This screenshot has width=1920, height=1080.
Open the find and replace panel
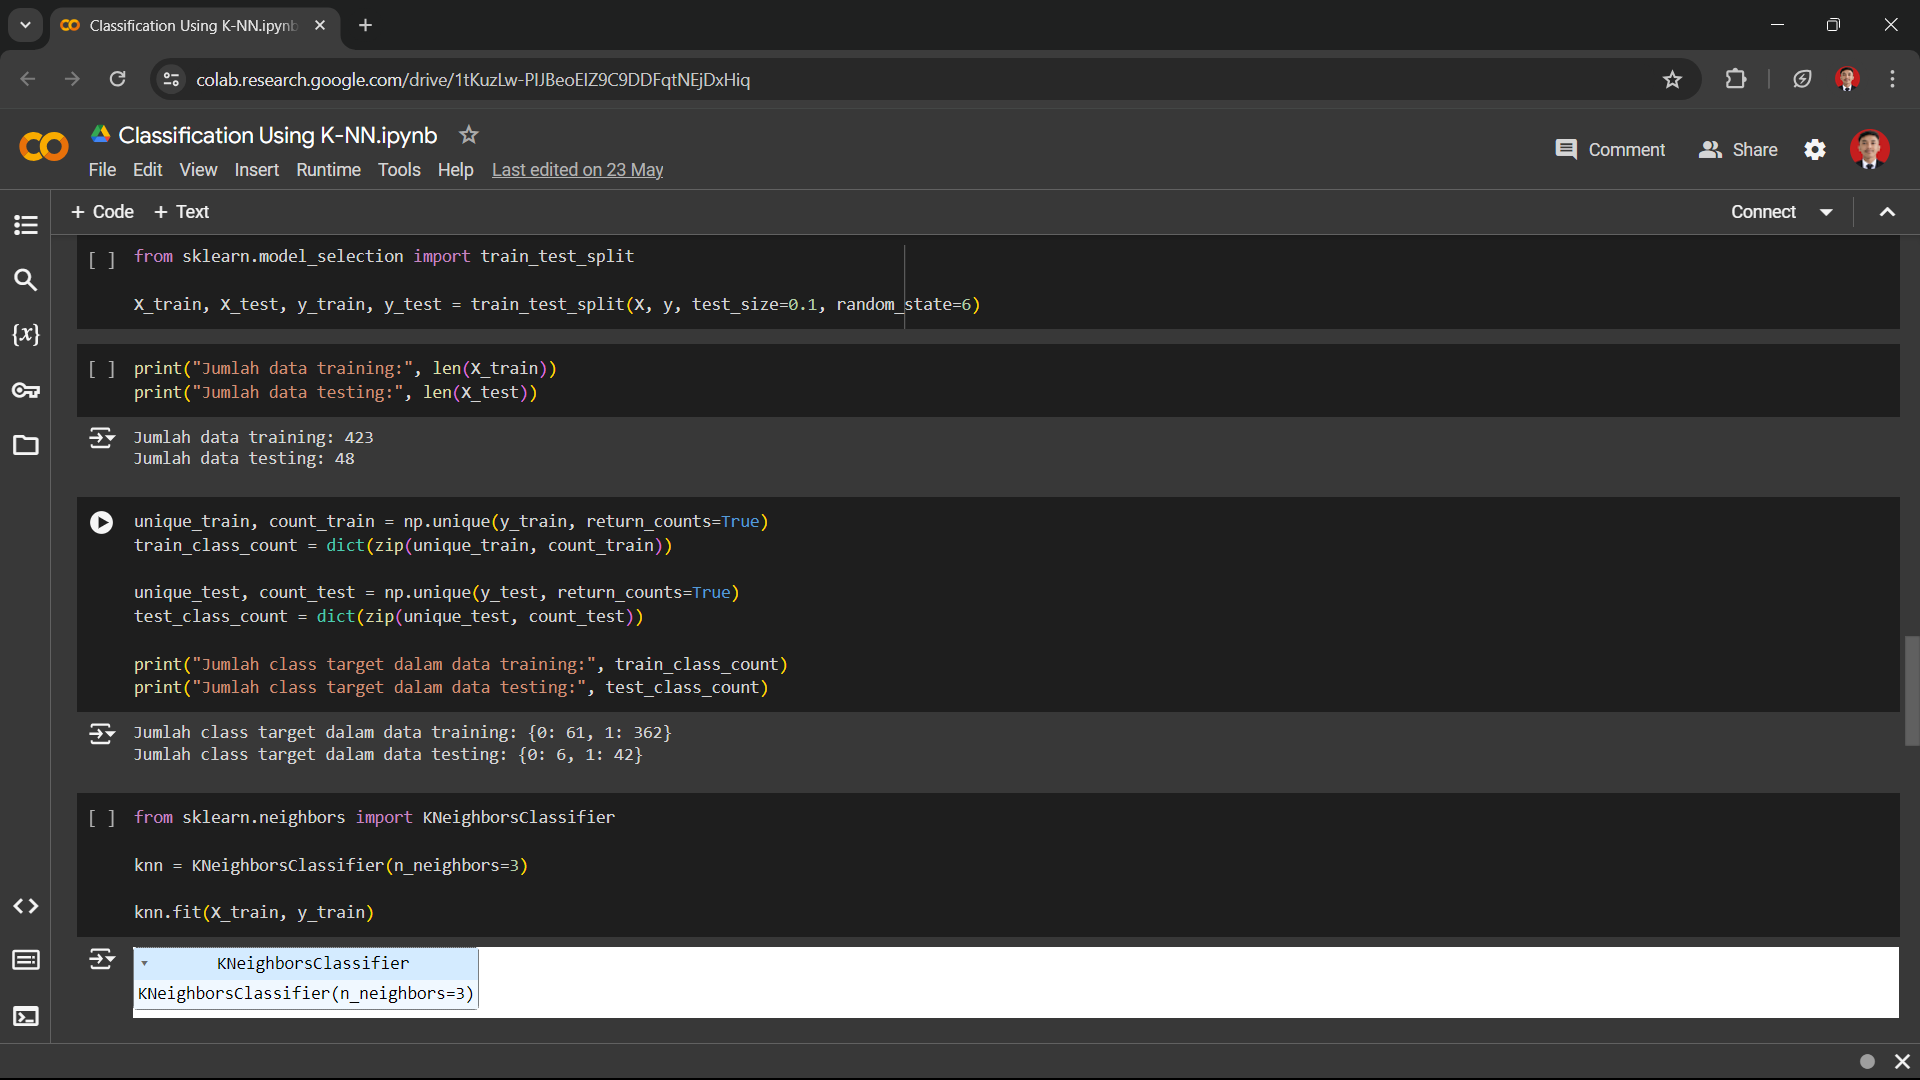click(26, 280)
